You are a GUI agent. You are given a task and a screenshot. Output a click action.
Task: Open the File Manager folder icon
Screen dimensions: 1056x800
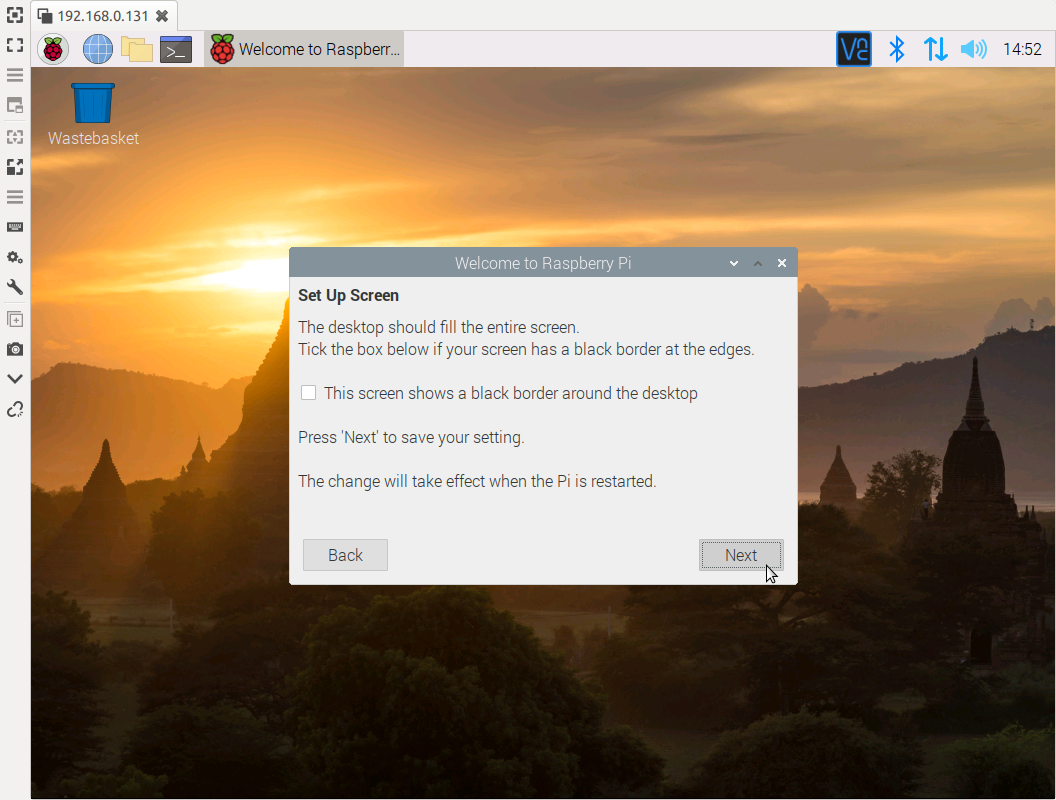137,50
